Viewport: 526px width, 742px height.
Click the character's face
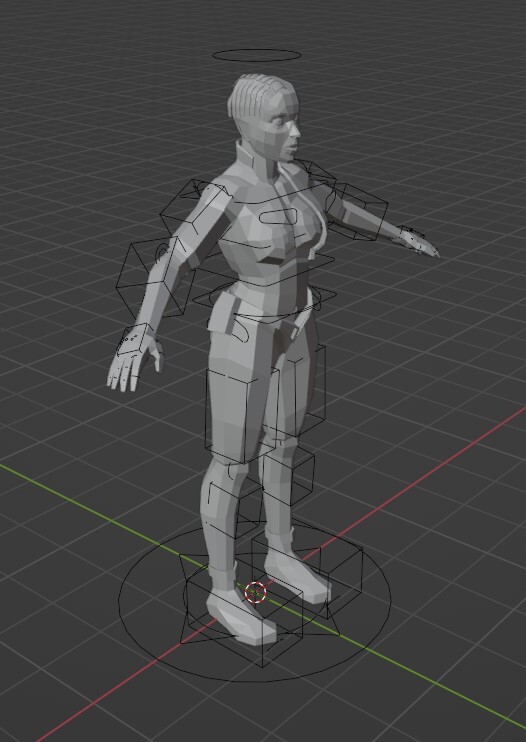pyautogui.click(x=284, y=128)
